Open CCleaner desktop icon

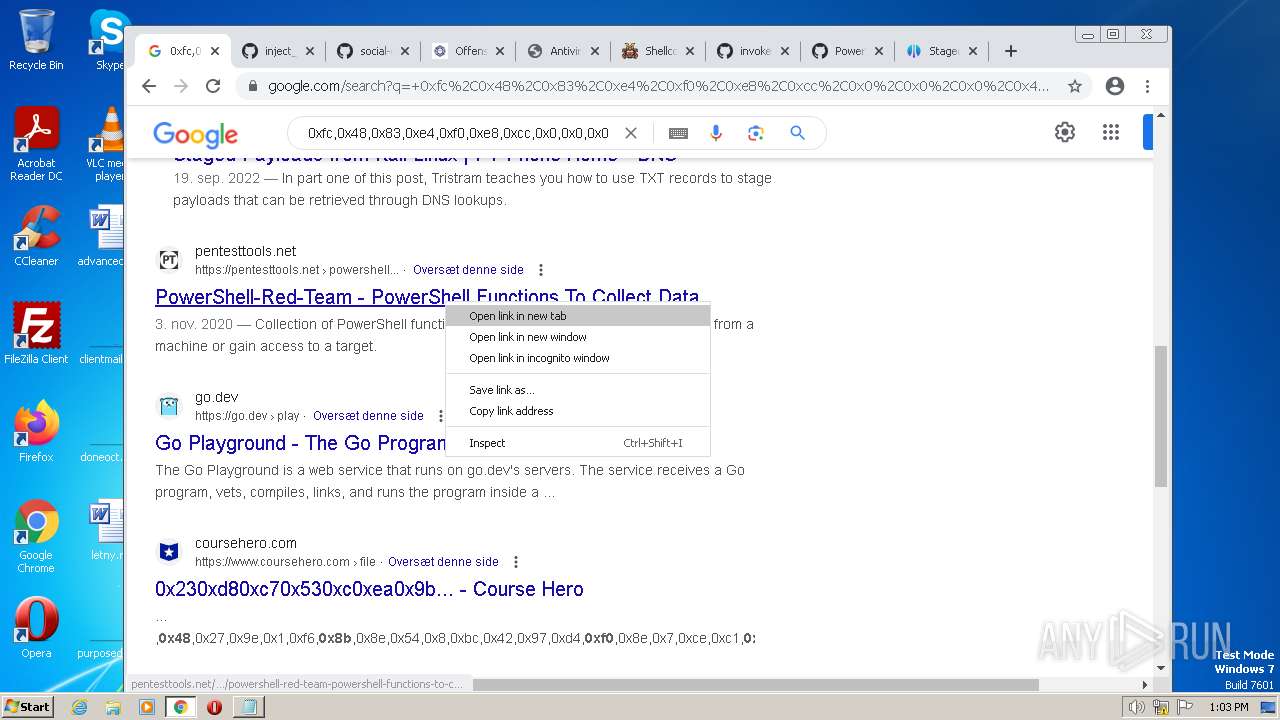point(36,236)
